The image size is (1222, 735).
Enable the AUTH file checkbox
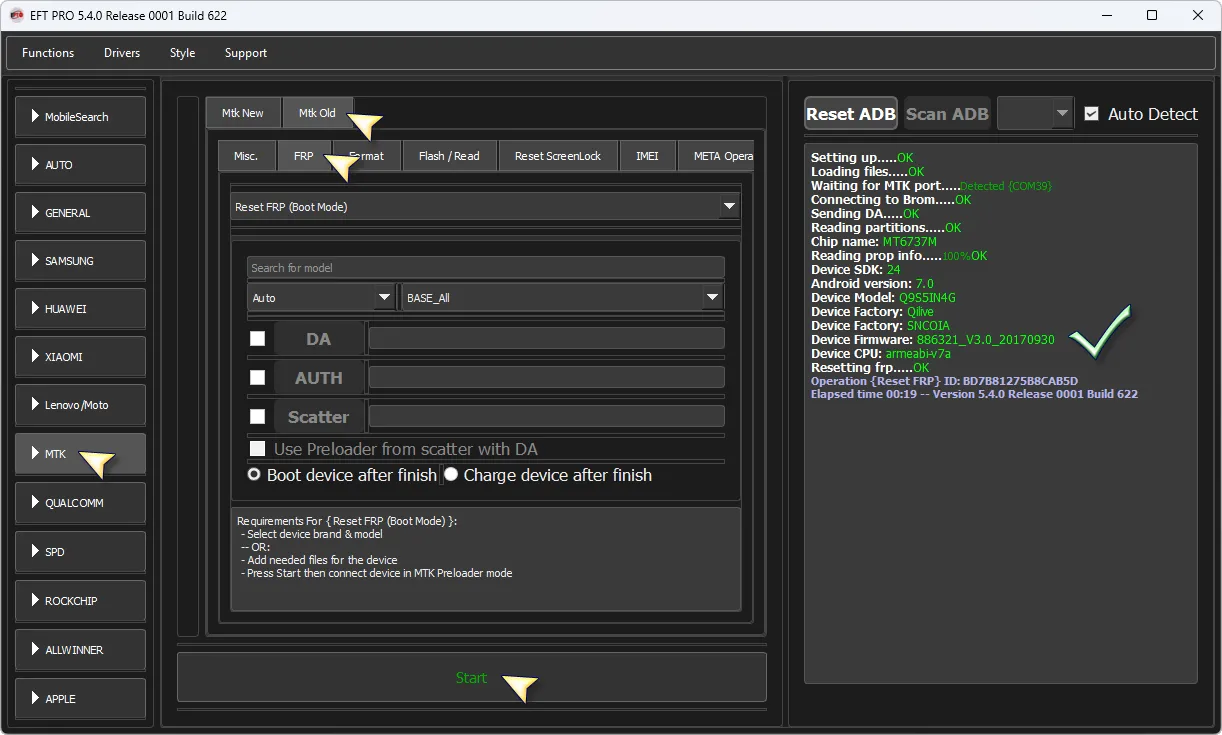point(258,378)
